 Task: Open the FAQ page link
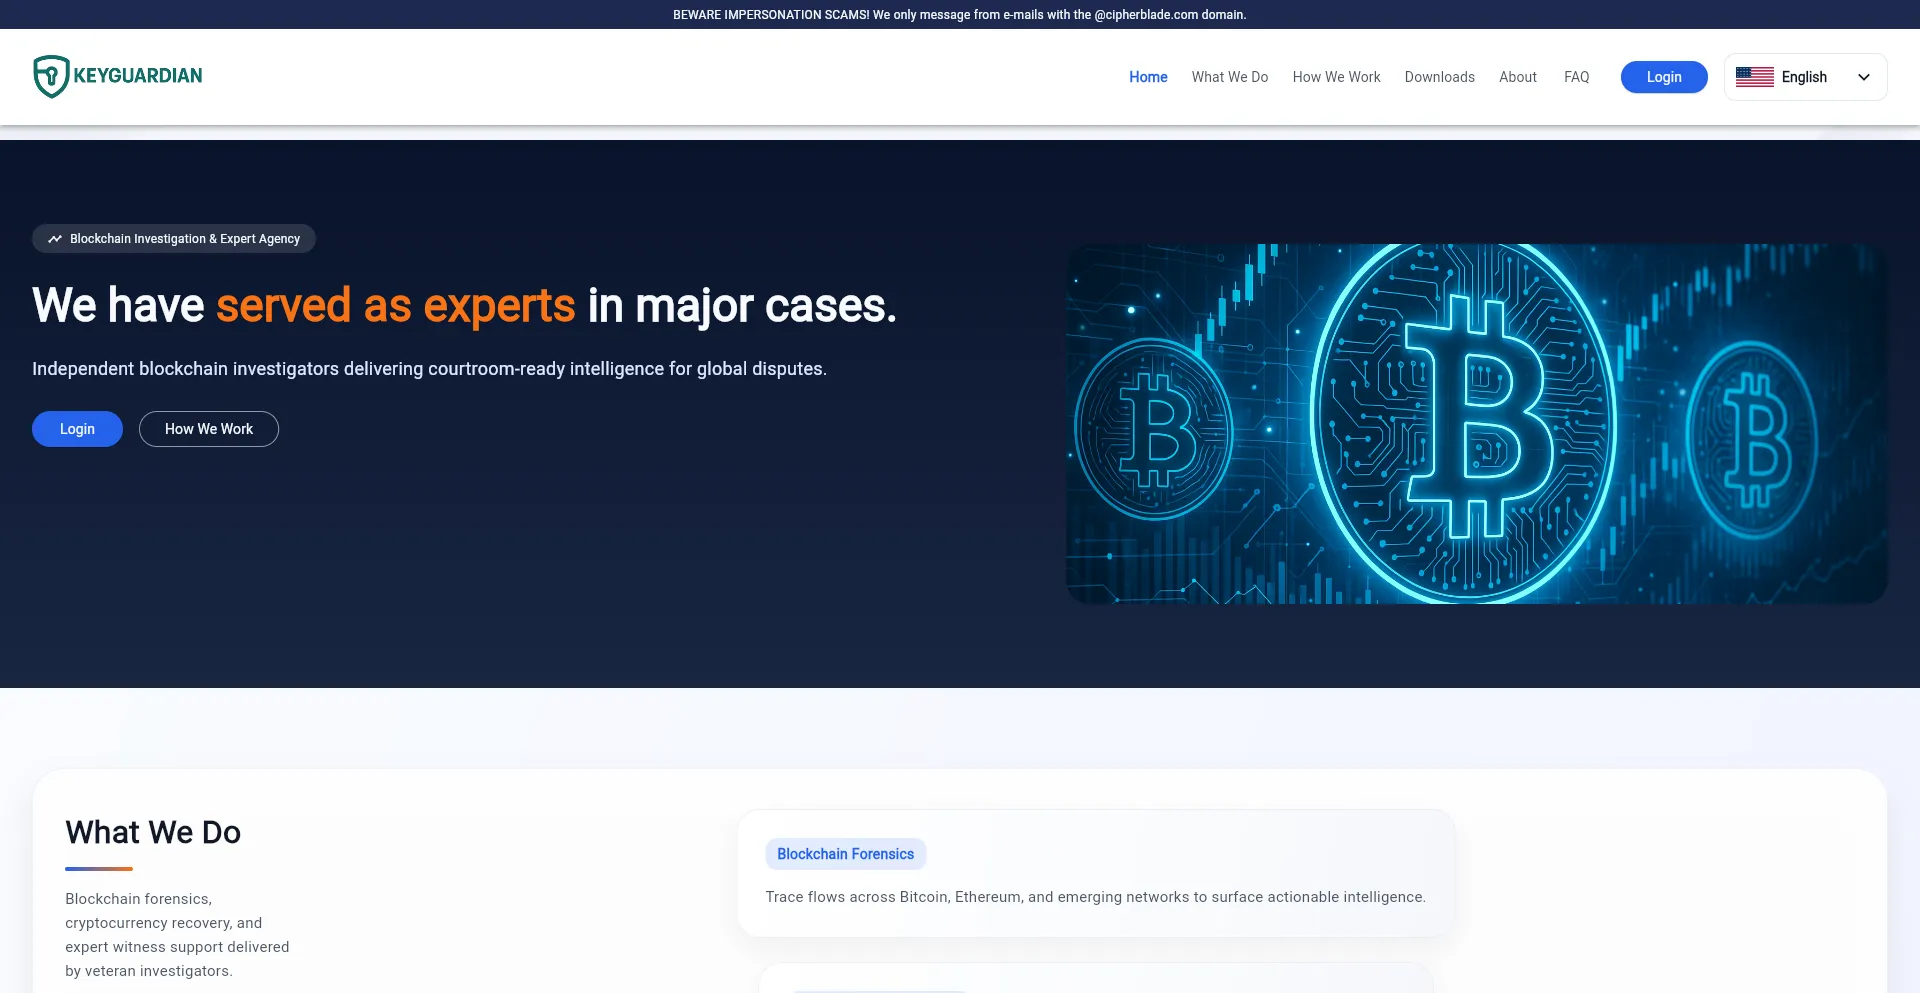click(1576, 77)
